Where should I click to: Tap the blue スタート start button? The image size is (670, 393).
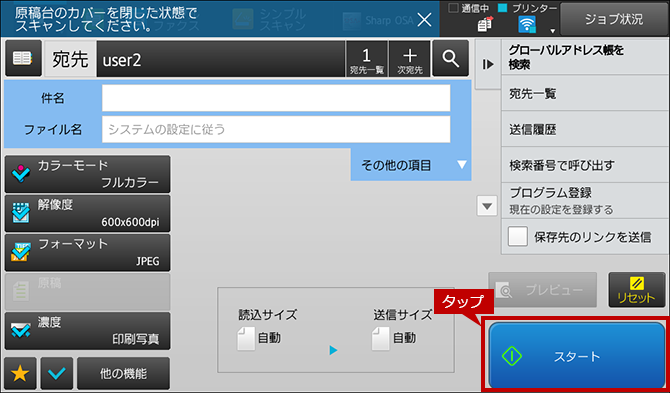[576, 356]
